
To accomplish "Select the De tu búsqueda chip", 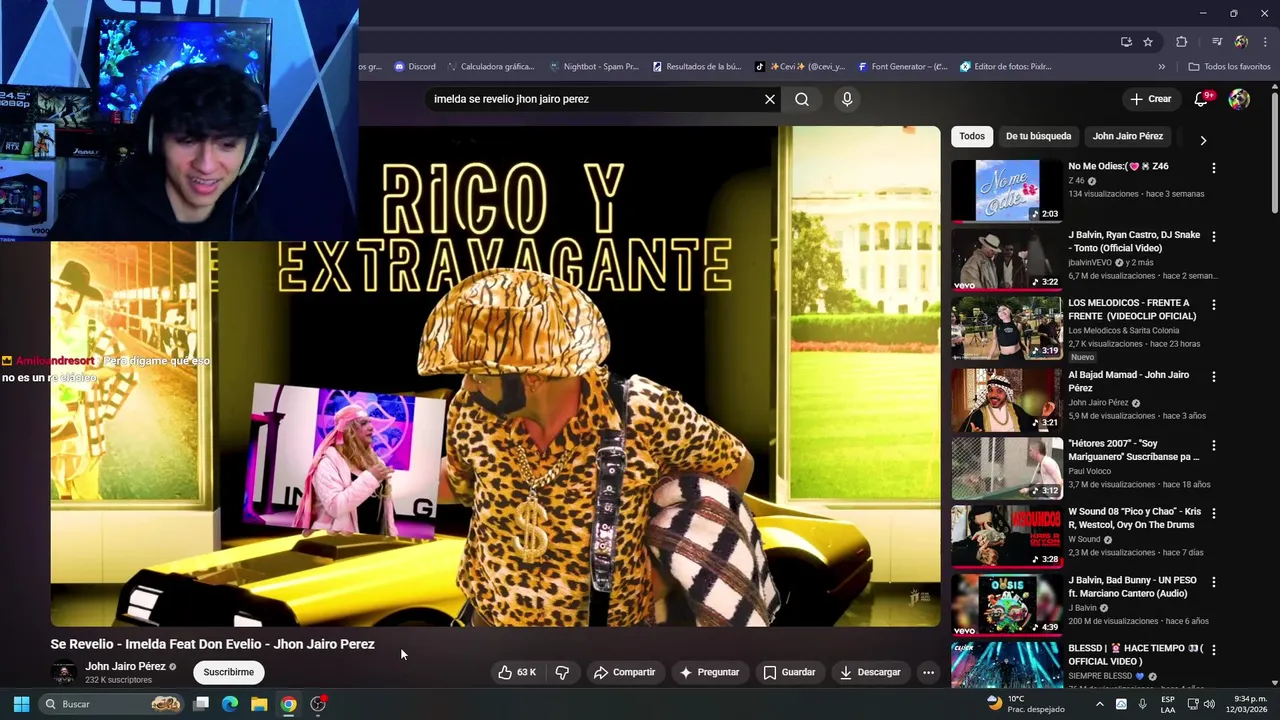I will click(1038, 136).
